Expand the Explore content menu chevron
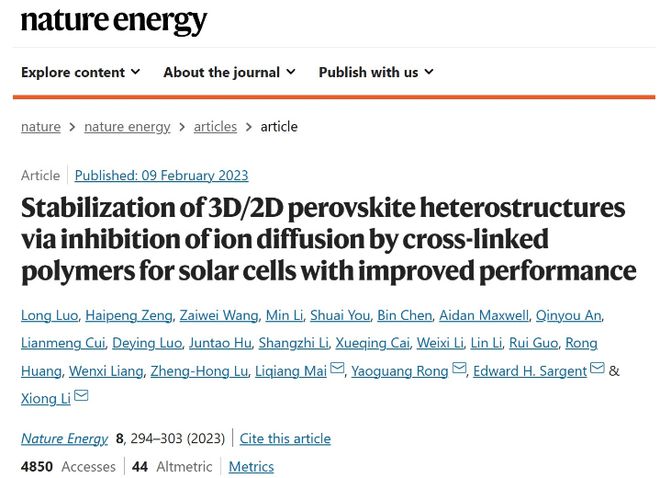The width and height of the screenshot is (660, 478). click(x=135, y=72)
